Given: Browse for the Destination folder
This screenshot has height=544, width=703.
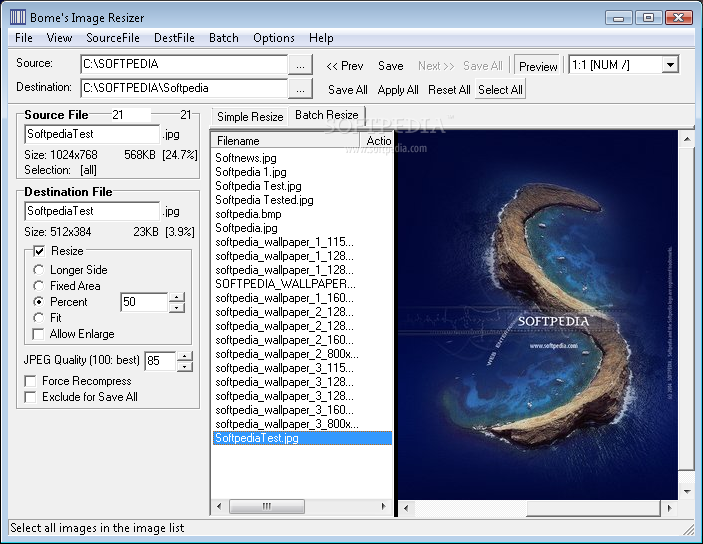Looking at the screenshot, I should [300, 89].
